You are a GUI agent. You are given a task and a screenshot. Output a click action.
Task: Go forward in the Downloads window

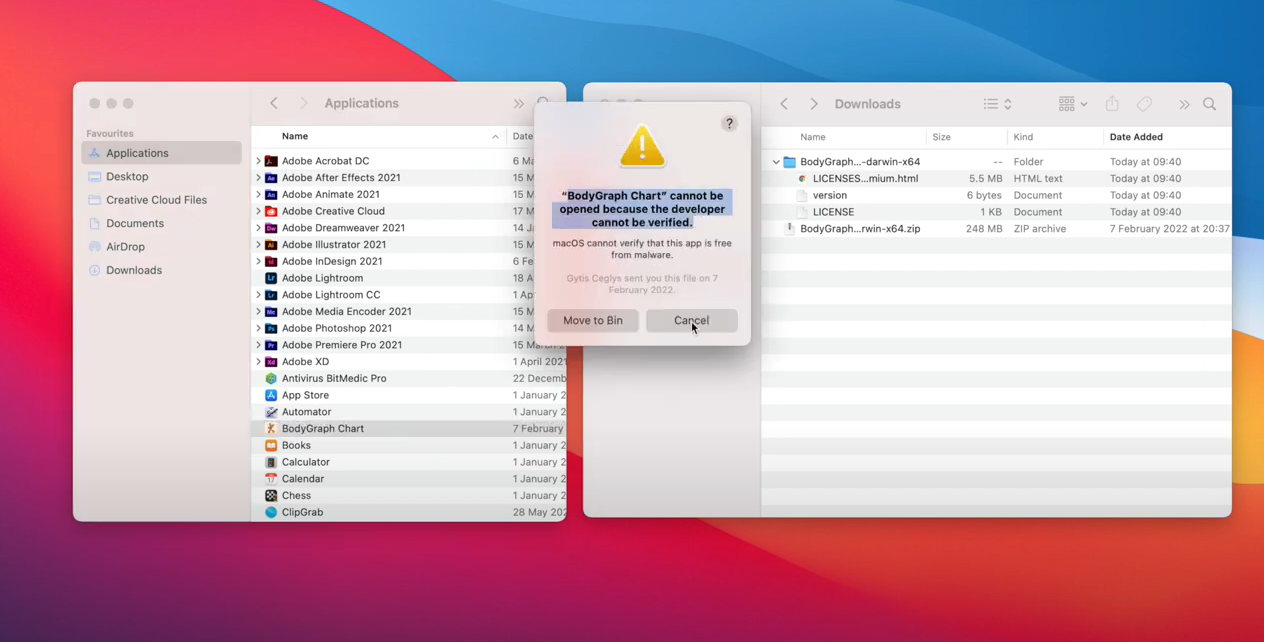pos(813,104)
